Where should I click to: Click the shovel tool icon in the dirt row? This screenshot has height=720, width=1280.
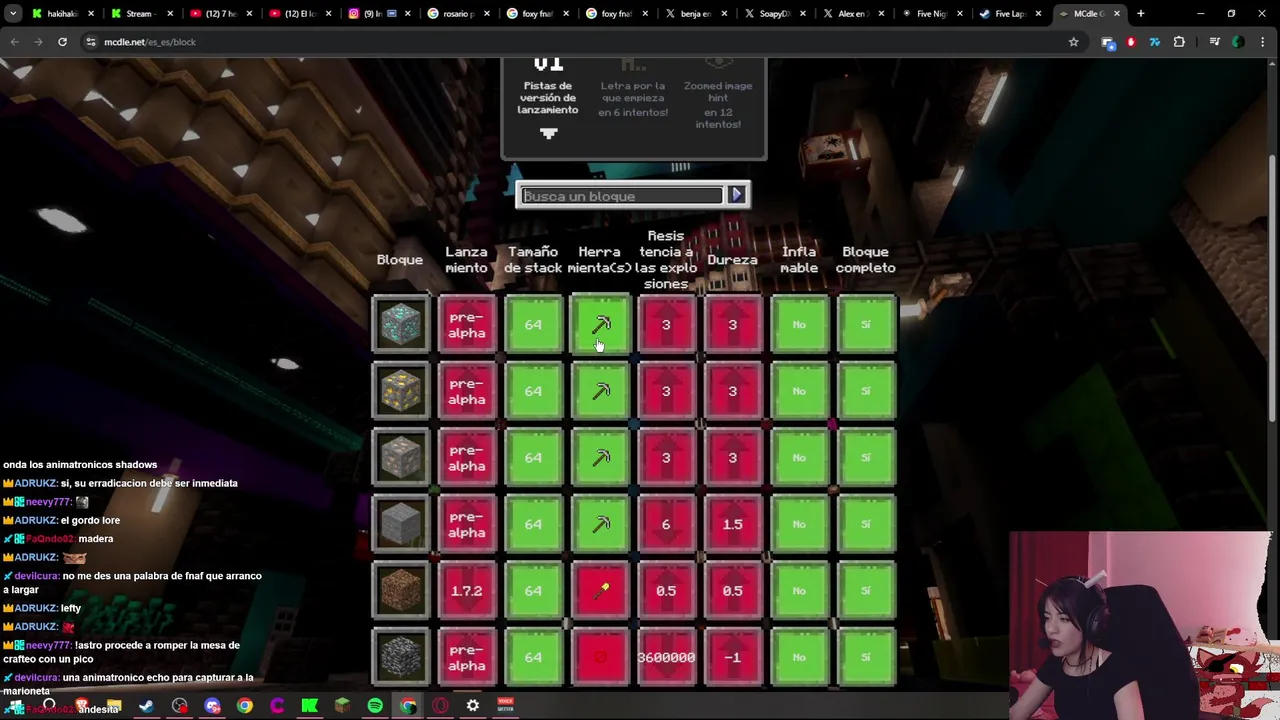click(600, 591)
